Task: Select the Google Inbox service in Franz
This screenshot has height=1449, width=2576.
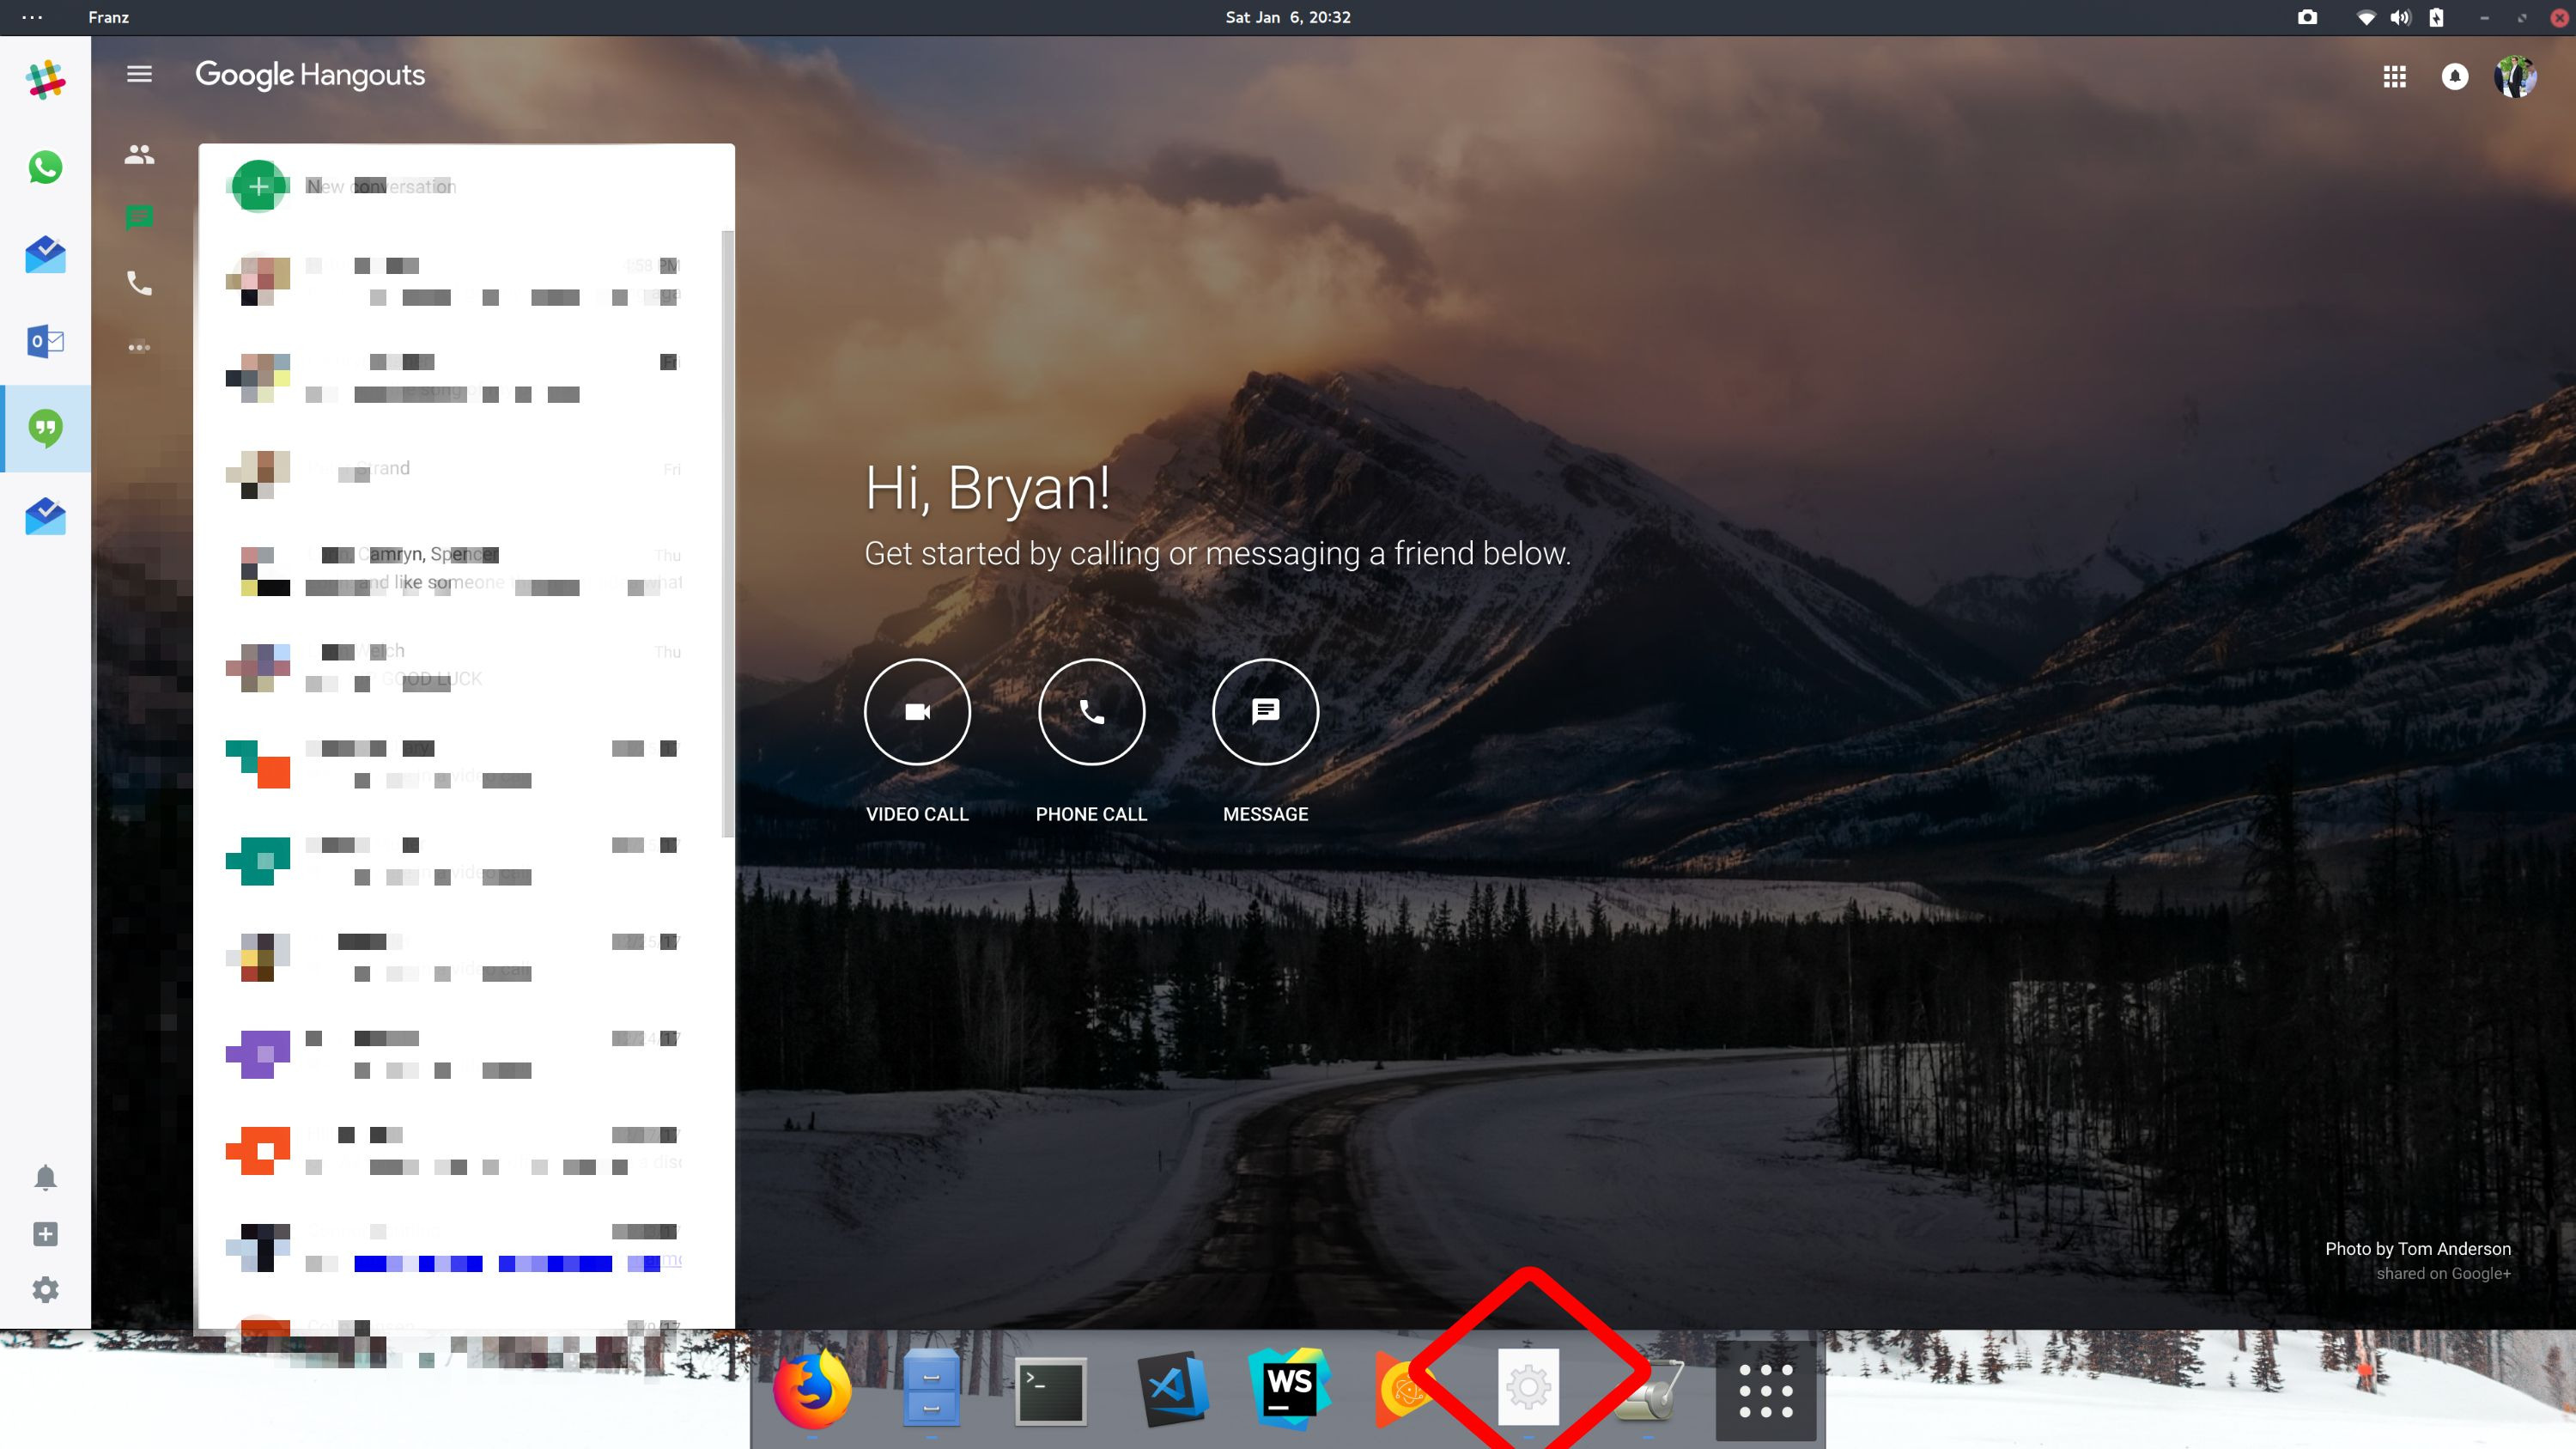Action: click(x=44, y=254)
